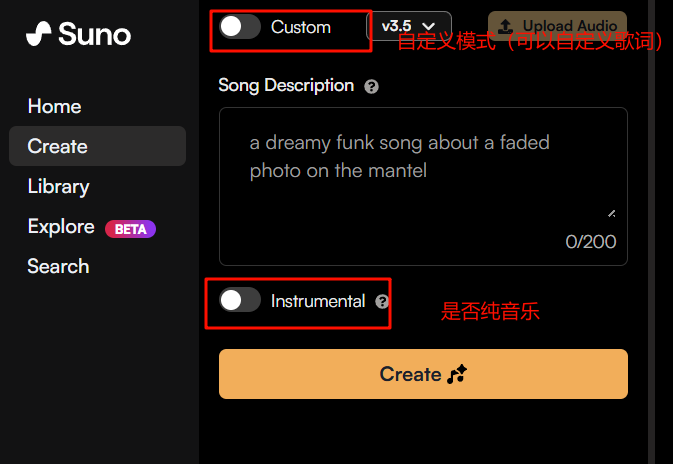
Task: Enable the Custom mode toggle
Action: click(240, 27)
